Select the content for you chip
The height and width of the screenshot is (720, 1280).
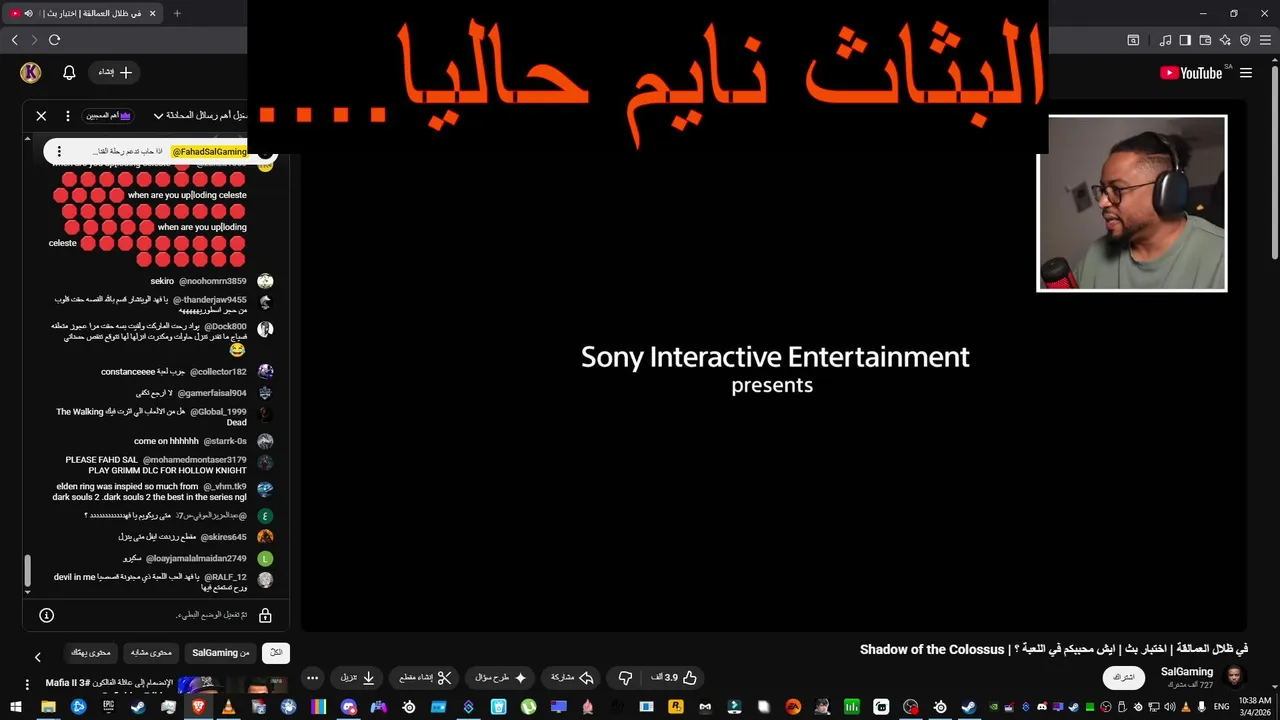[91, 653]
